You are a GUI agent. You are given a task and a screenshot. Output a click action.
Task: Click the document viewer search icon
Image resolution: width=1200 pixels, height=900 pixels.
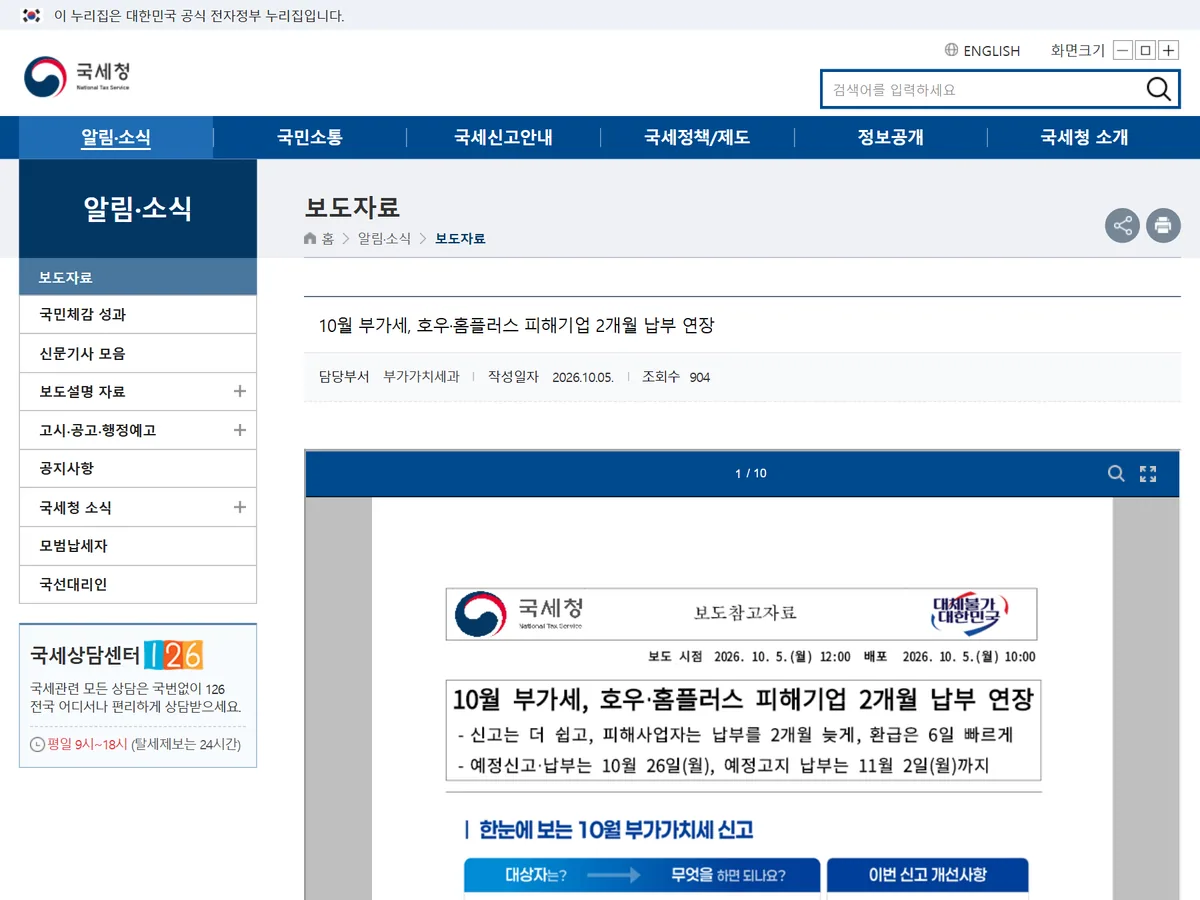click(1116, 473)
